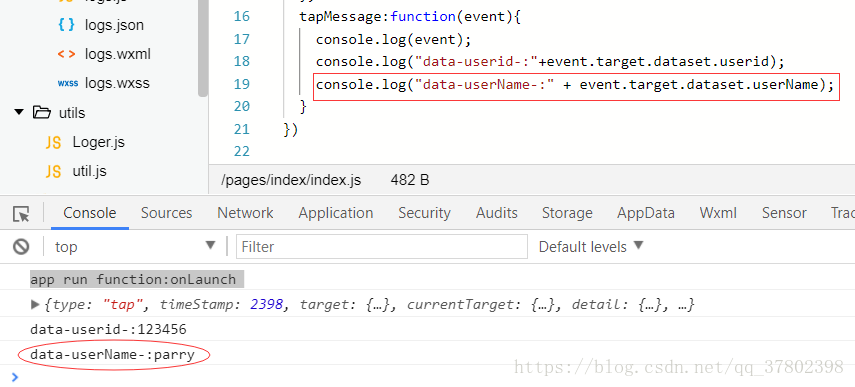855x387 pixels.
Task: Focus the console Filter input field
Action: [382, 246]
